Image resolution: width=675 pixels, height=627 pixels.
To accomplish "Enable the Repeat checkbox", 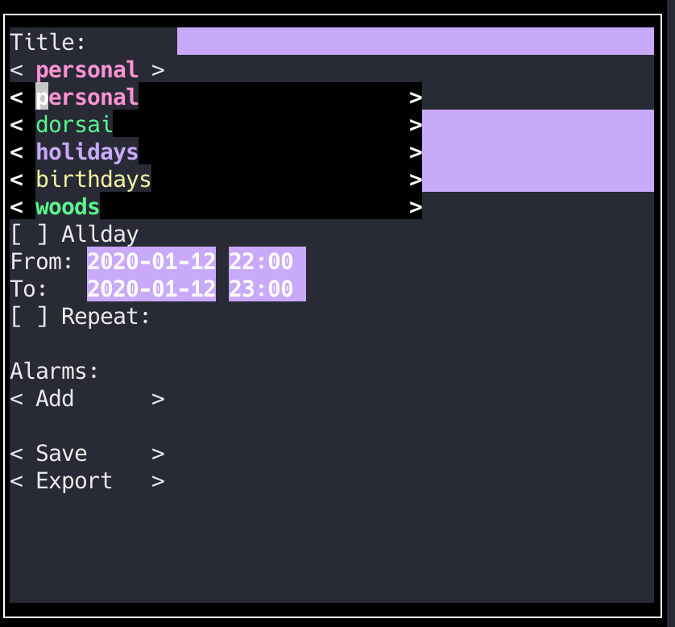I will pos(29,317).
